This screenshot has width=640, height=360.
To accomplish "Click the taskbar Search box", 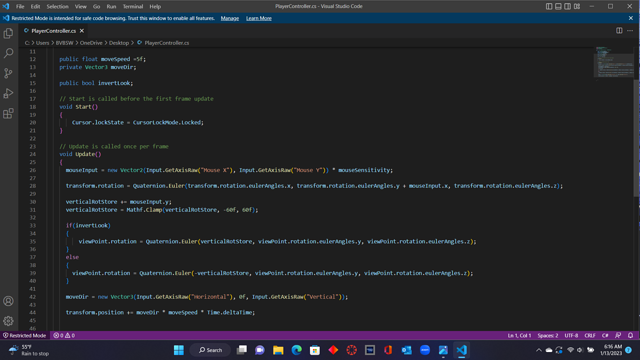I will [x=211, y=350].
